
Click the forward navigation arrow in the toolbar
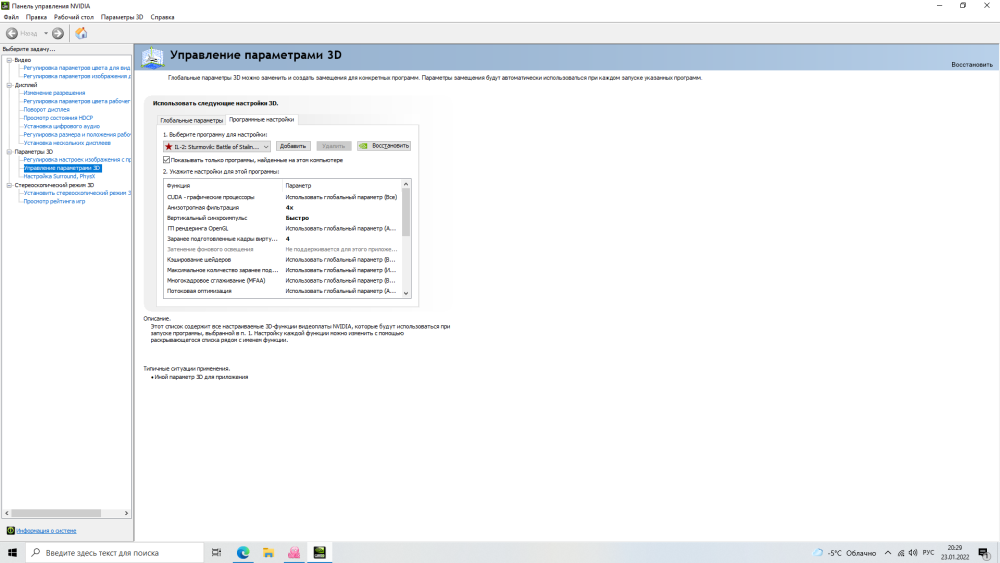(58, 33)
